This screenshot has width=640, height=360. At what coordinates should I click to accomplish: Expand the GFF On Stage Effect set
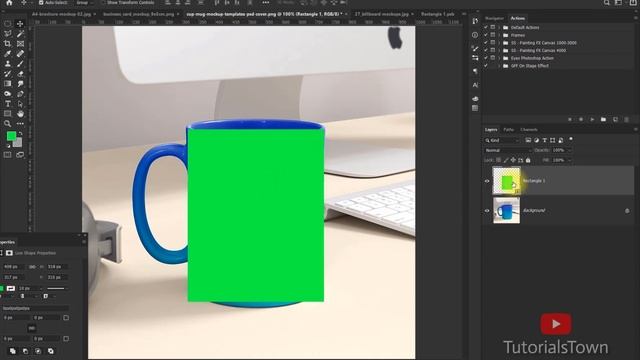tap(499, 66)
